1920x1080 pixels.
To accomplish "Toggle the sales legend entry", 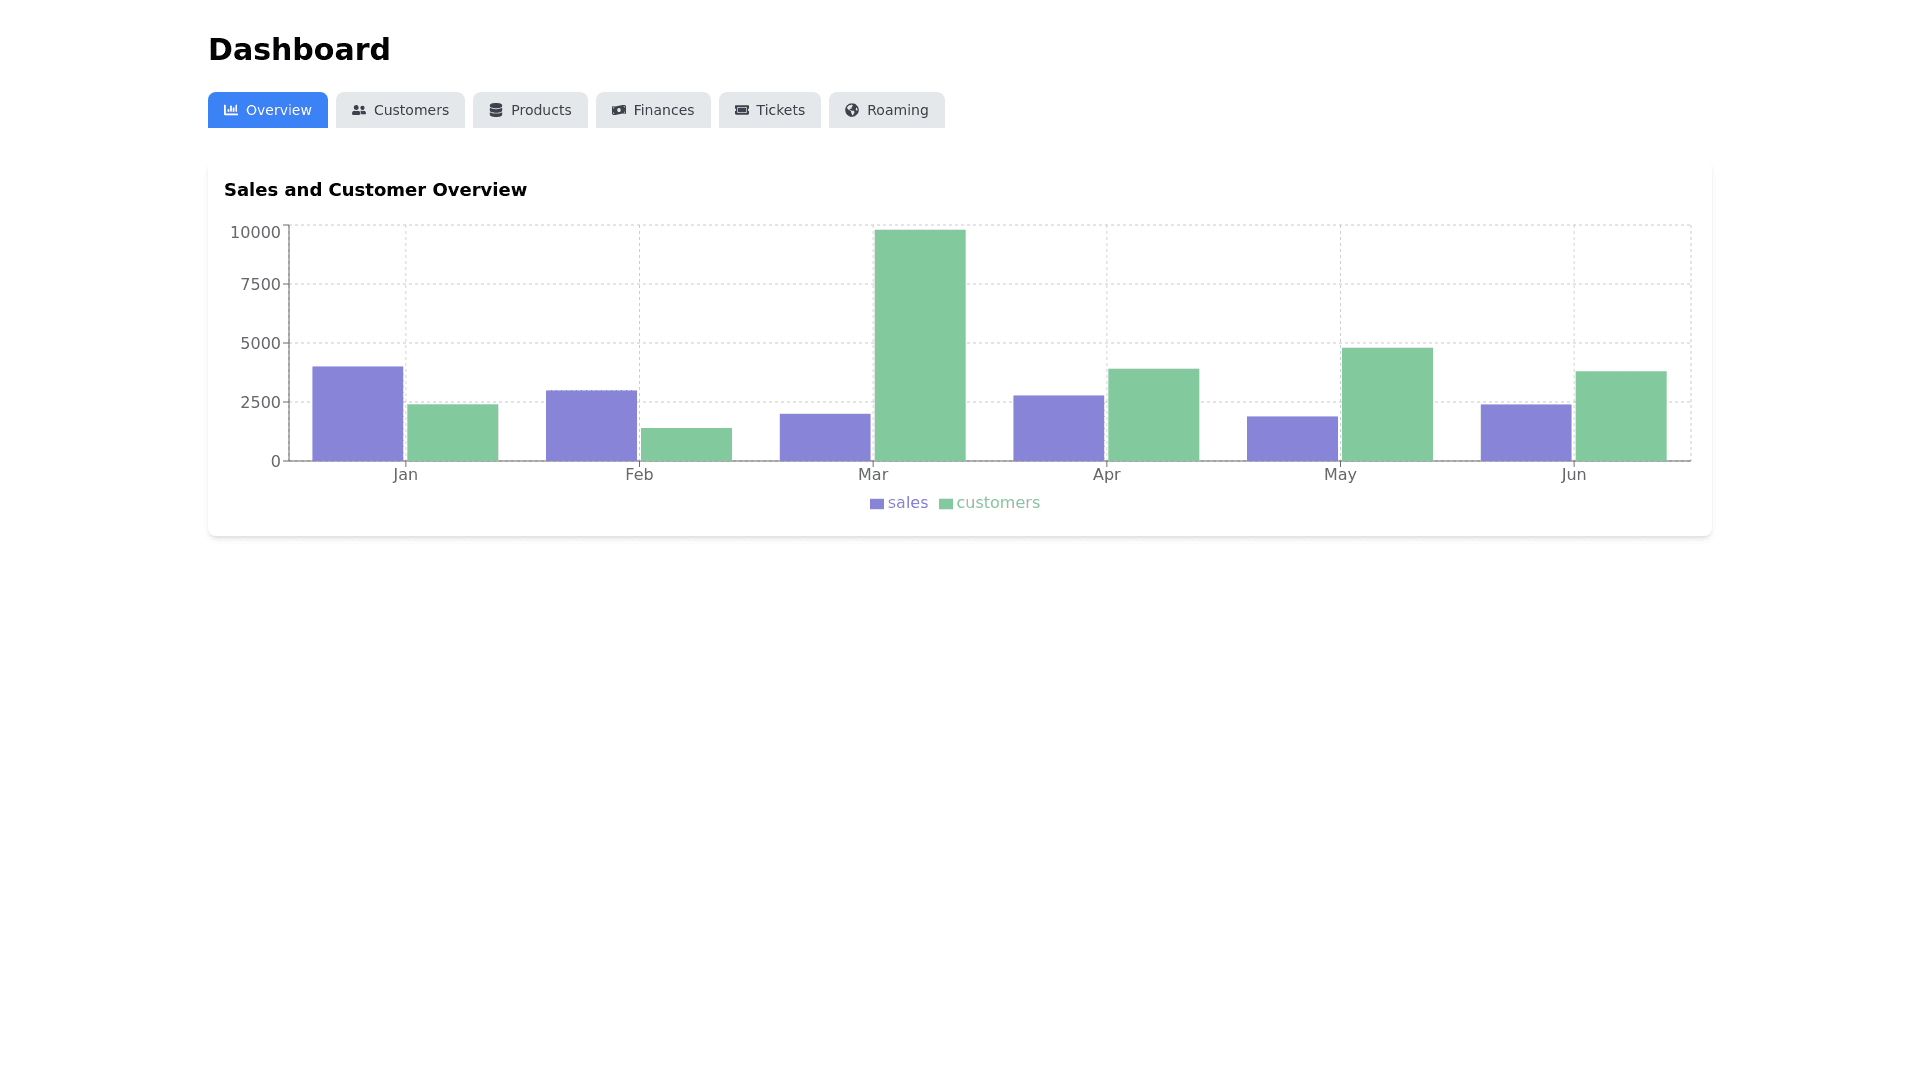I will coord(907,503).
